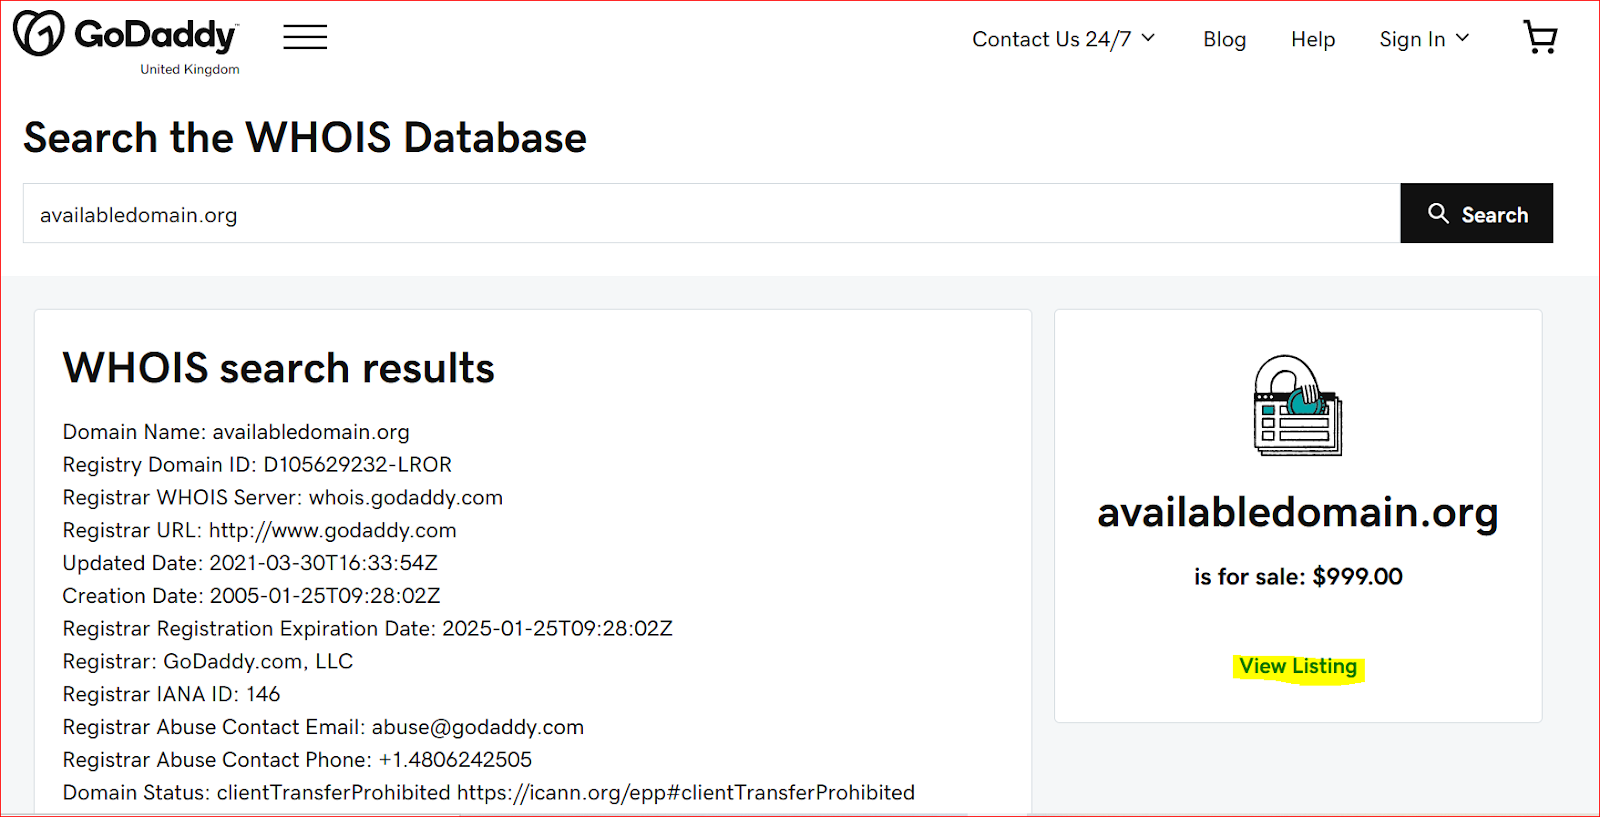Open the Blog page
This screenshot has width=1600, height=817.
[x=1224, y=39]
